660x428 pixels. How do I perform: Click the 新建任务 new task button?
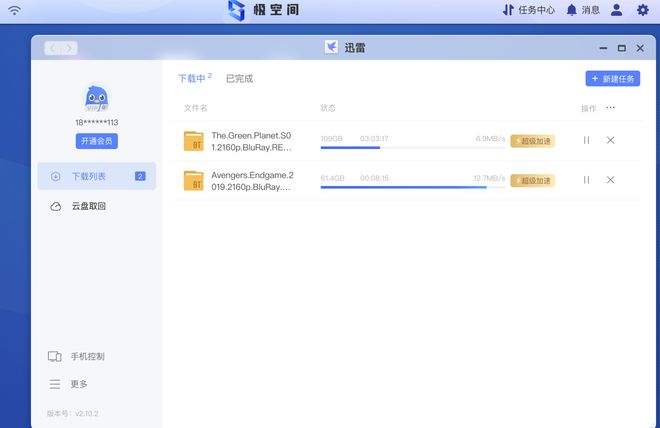pos(612,78)
